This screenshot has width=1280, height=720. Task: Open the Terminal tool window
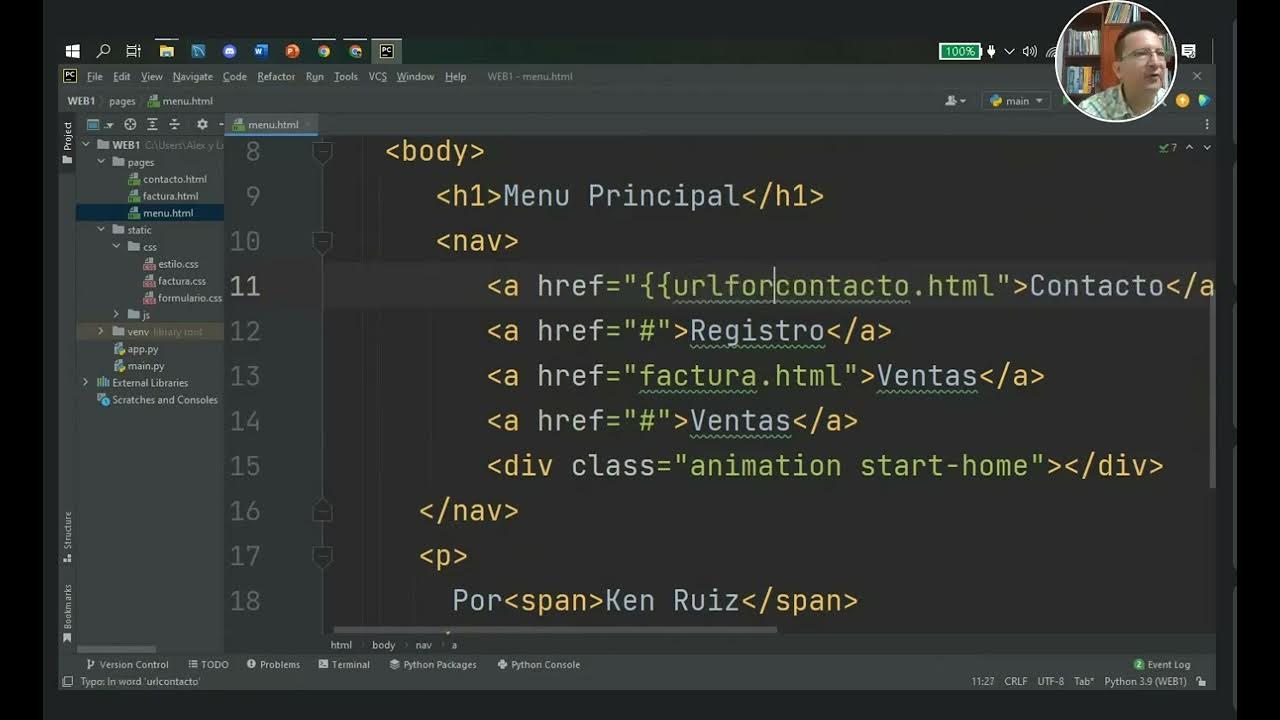(x=343, y=665)
